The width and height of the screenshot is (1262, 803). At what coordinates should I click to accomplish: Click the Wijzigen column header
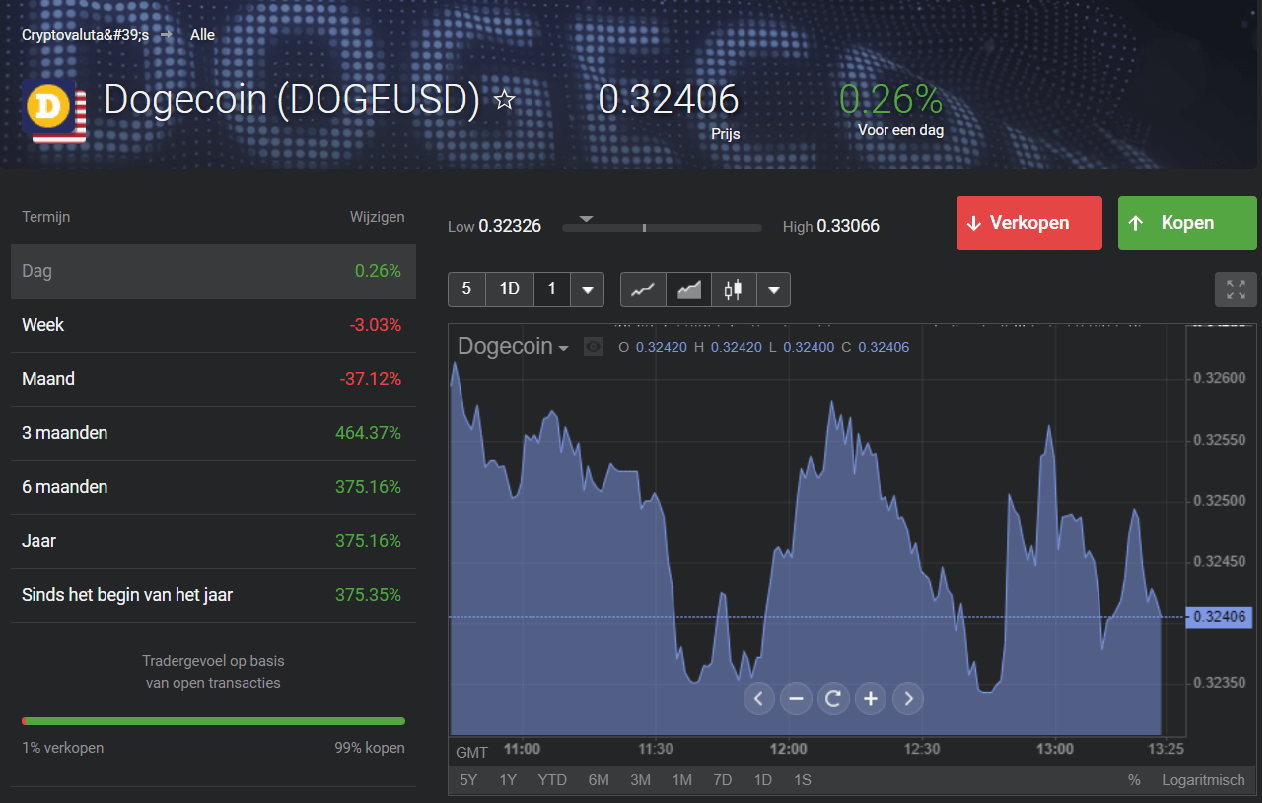coord(377,217)
